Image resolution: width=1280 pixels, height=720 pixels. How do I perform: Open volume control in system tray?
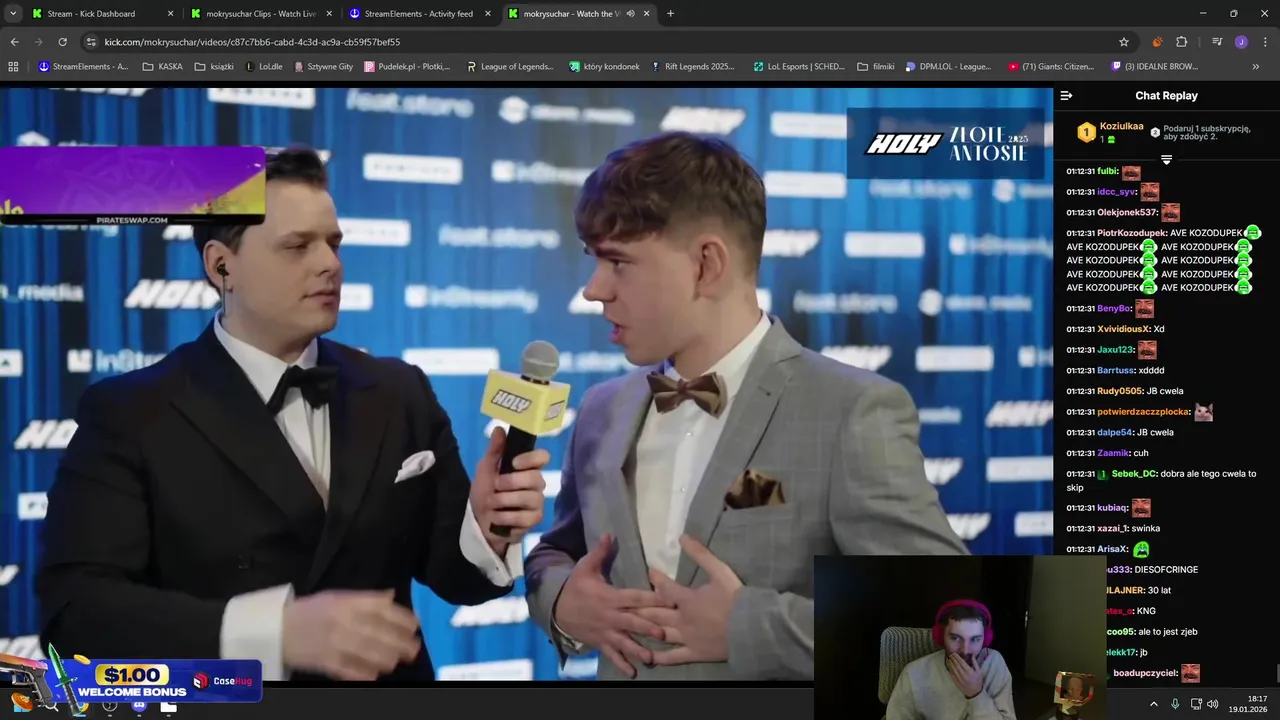pos(1213,704)
